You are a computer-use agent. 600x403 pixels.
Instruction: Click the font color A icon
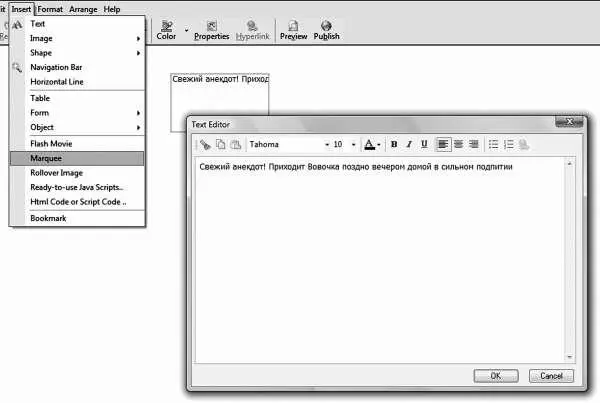coord(369,145)
